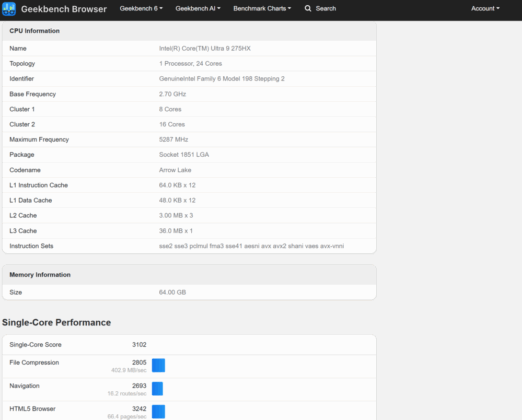Select the CPU Information table header
Image resolution: width=522 pixels, height=420 pixels.
click(189, 31)
